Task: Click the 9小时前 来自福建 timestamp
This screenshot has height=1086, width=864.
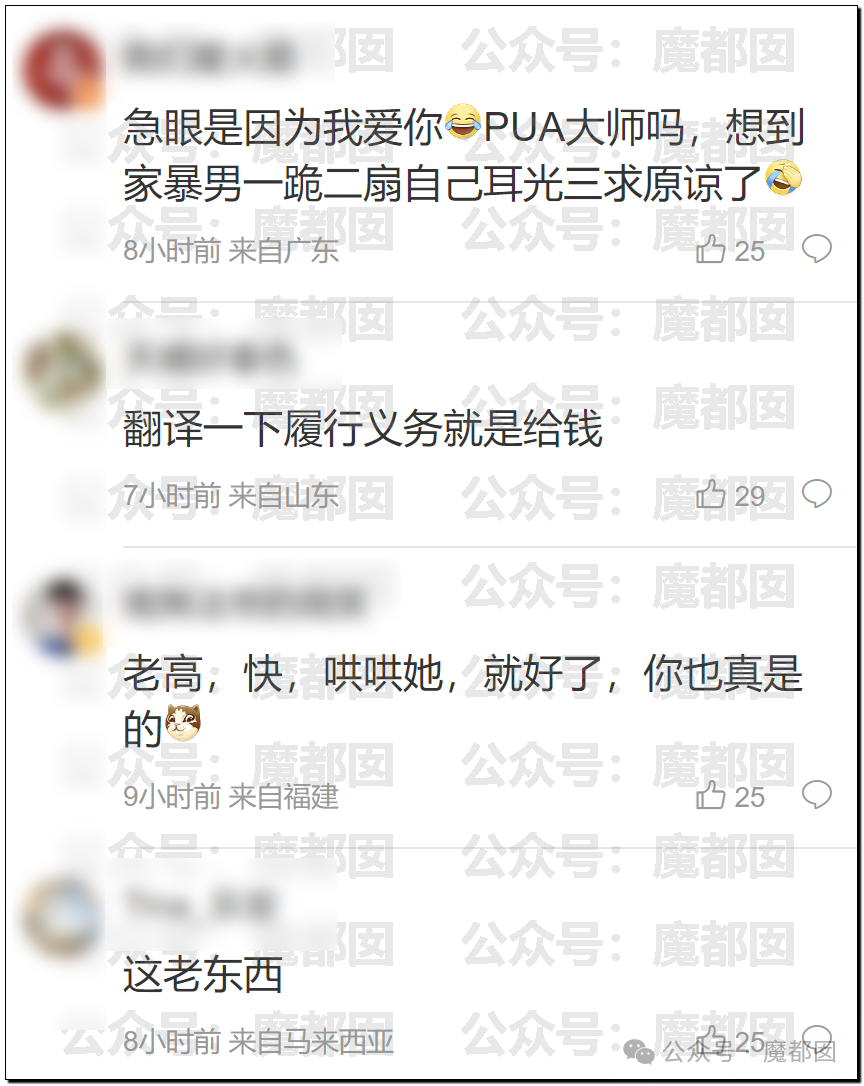Action: point(231,796)
